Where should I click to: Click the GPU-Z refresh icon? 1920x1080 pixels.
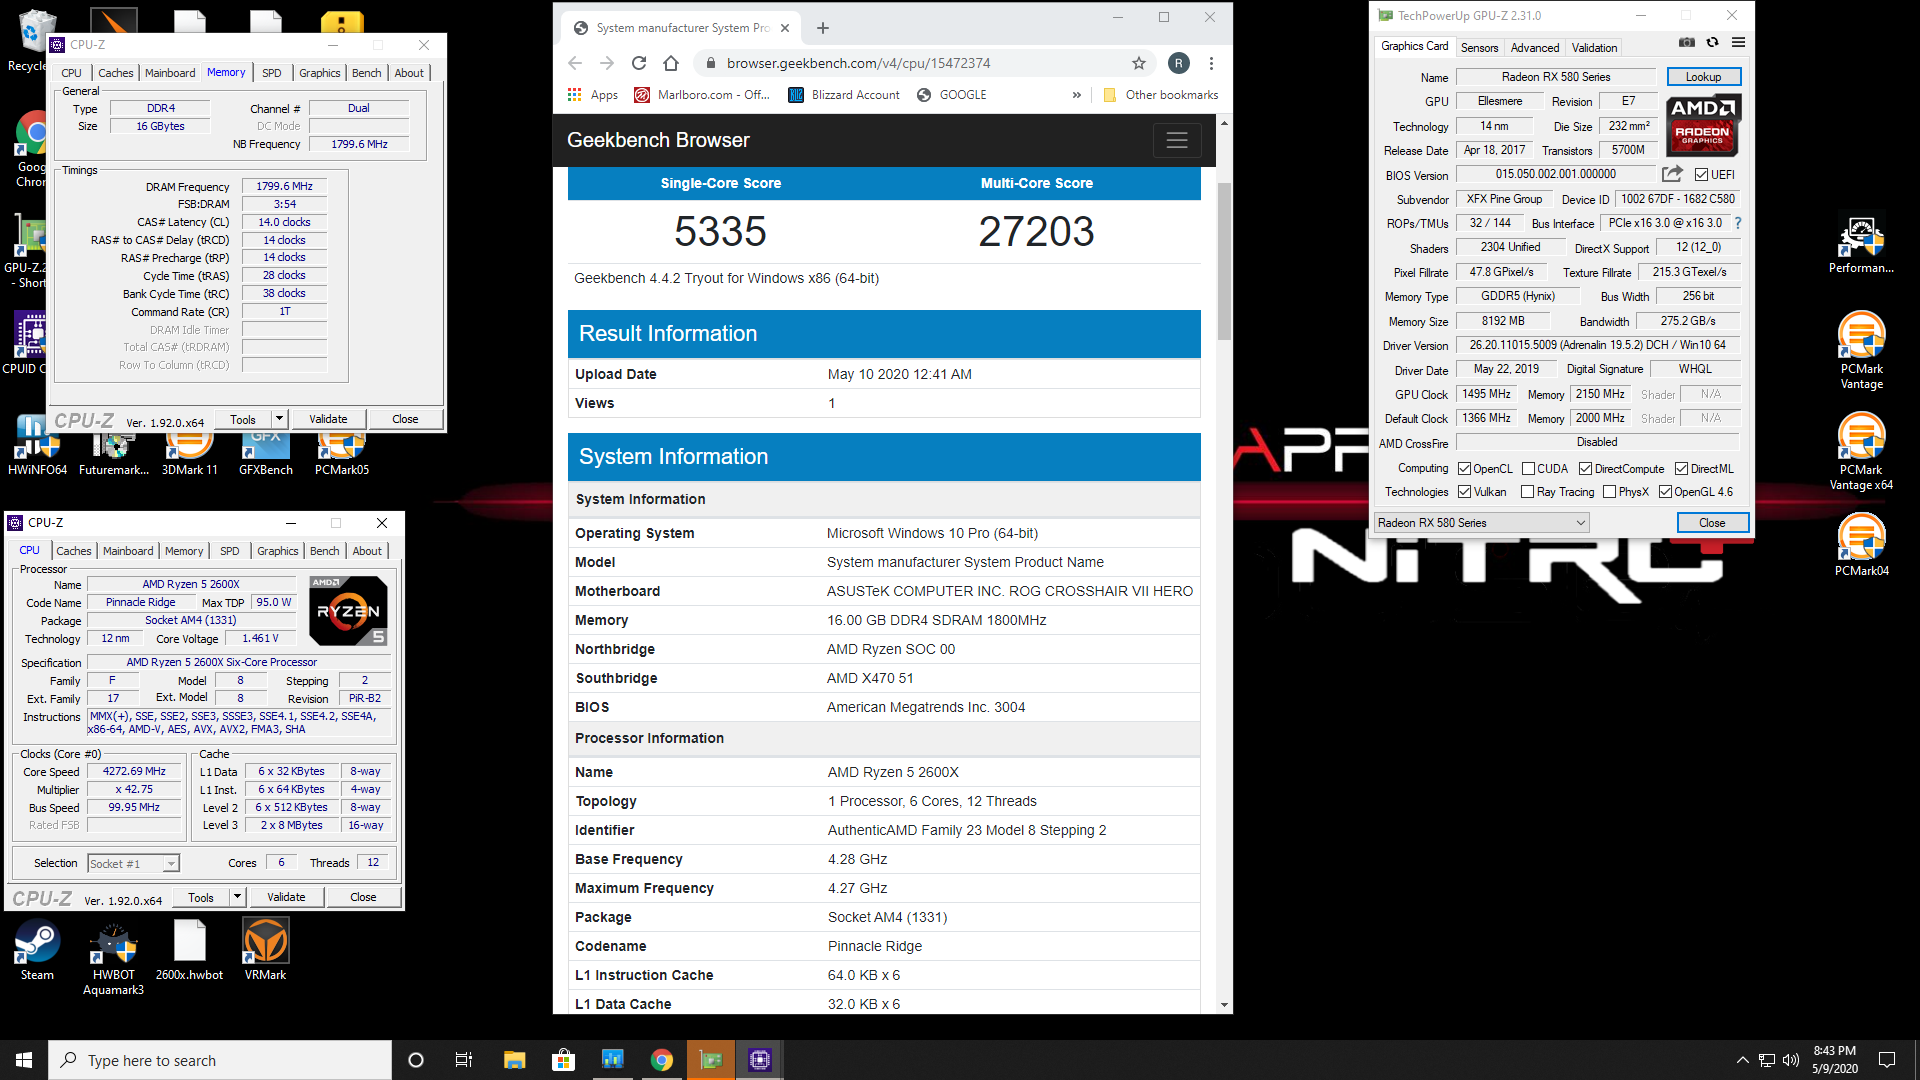pyautogui.click(x=1712, y=43)
